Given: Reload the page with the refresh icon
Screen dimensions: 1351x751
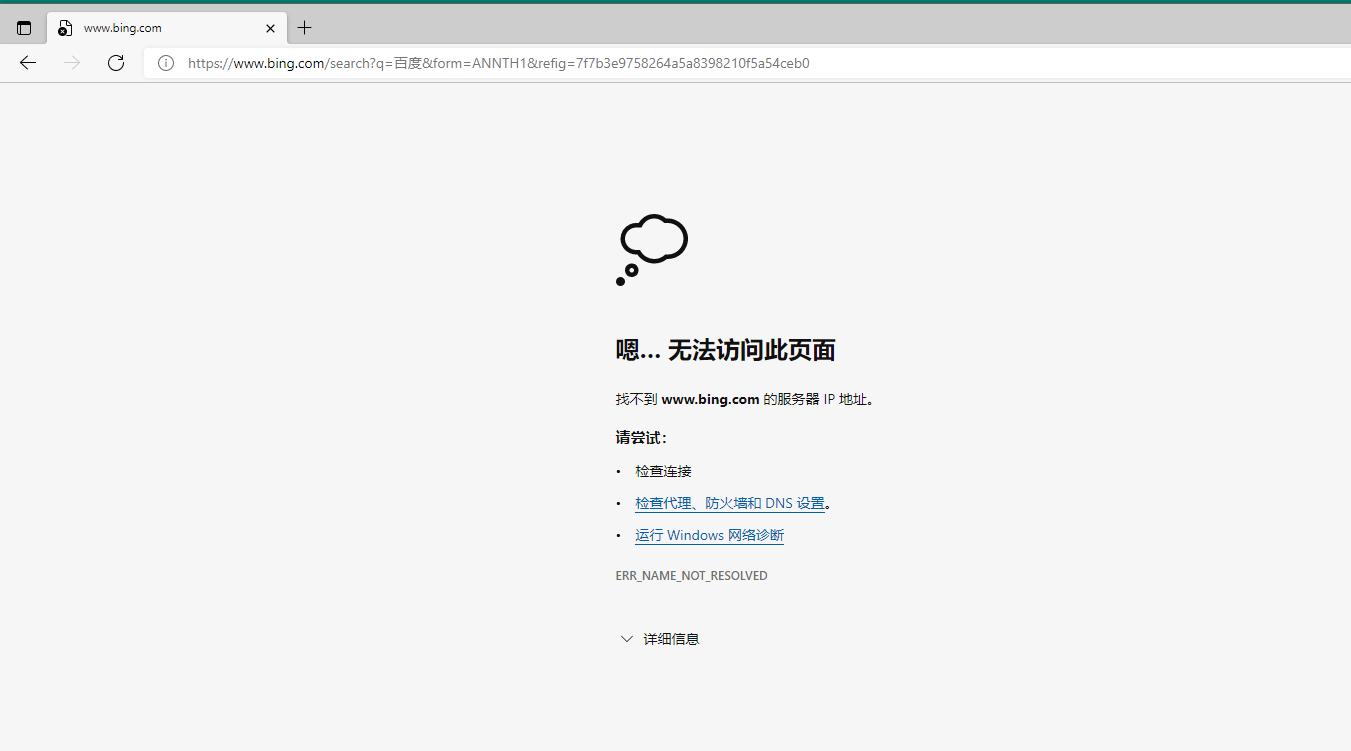Looking at the screenshot, I should [x=115, y=62].
